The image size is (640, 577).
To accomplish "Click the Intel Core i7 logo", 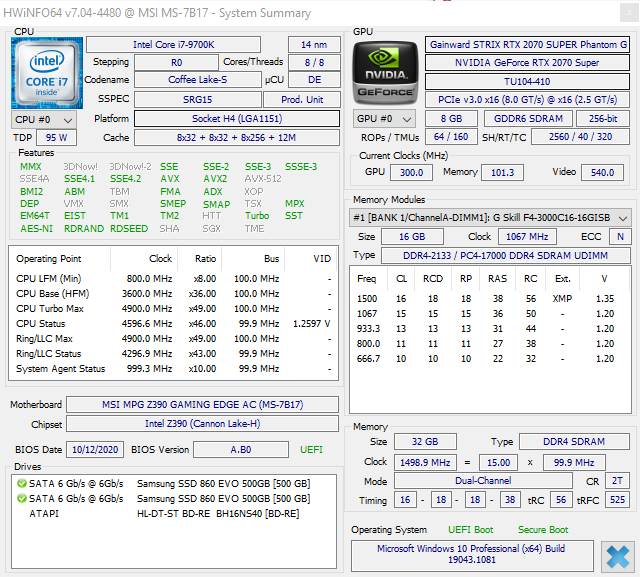I will (x=47, y=73).
